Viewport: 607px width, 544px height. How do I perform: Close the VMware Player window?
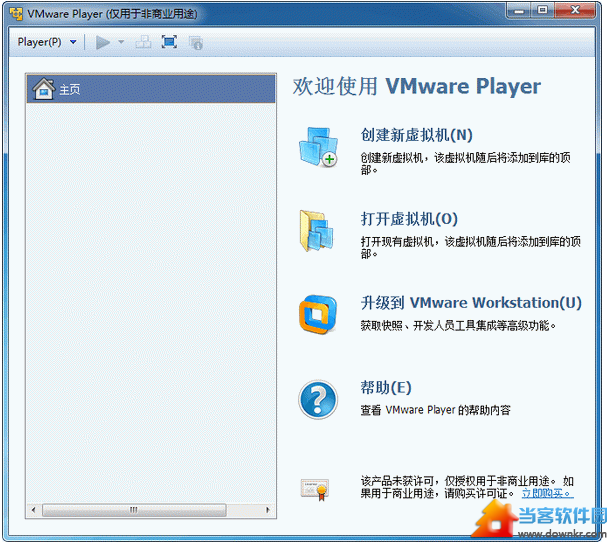pos(575,10)
